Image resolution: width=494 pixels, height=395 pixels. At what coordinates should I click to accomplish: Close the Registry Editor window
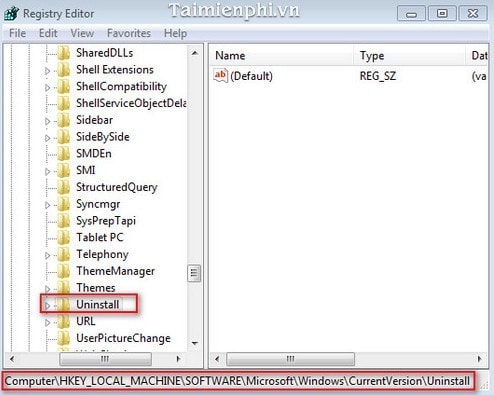coord(473,14)
